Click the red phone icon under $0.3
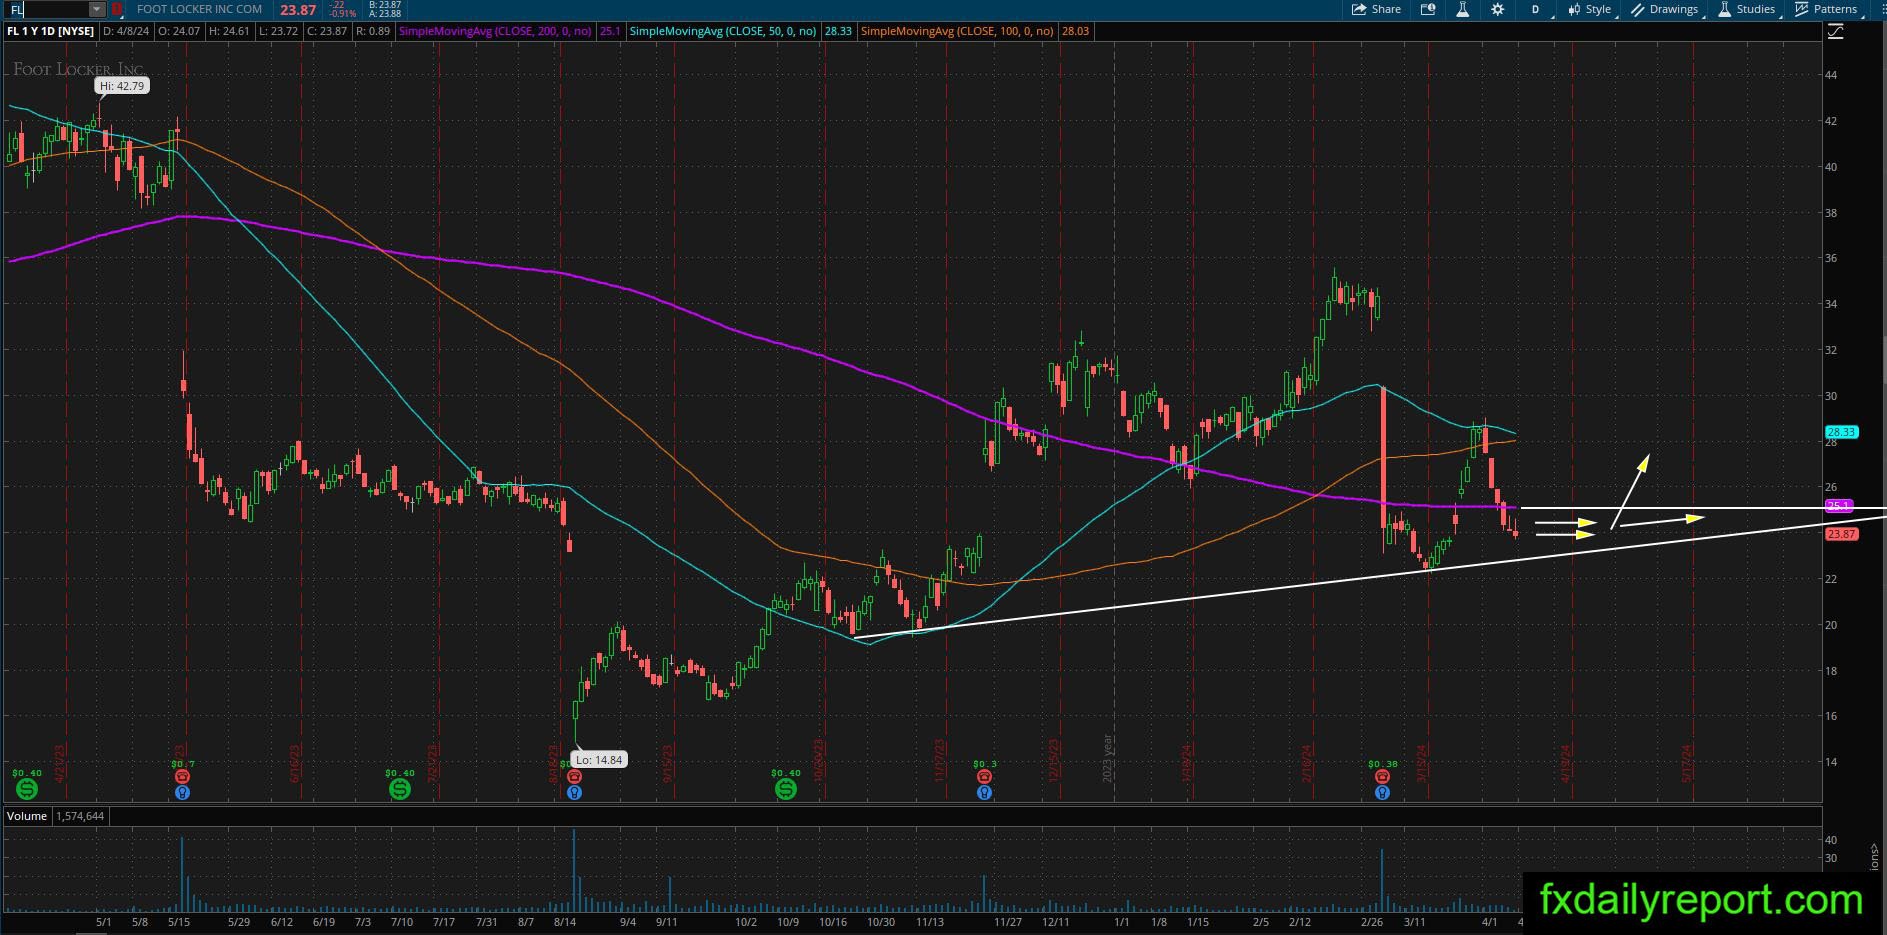This screenshot has width=1887, height=935. (x=985, y=776)
